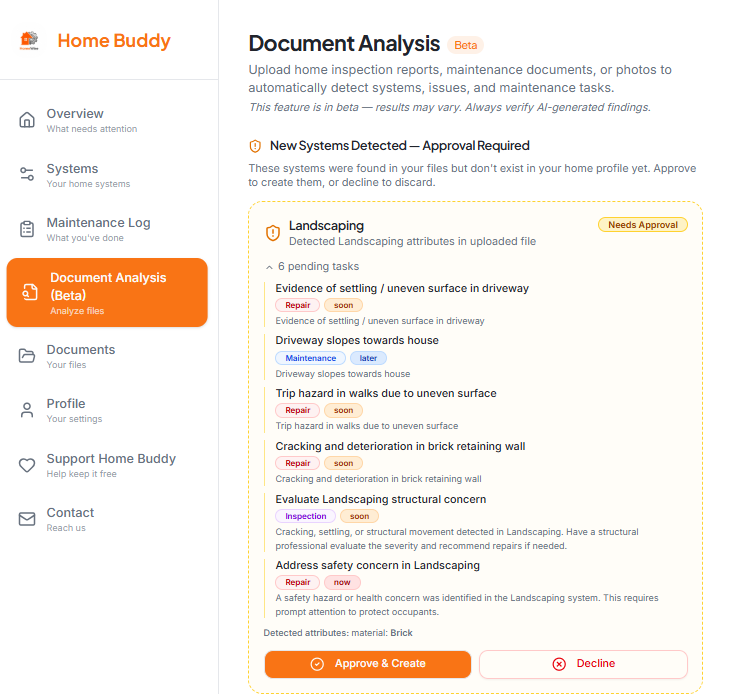Click 'Address safety concern in Landscaping' title
Screen dimensions: 729x694
[x=378, y=565]
